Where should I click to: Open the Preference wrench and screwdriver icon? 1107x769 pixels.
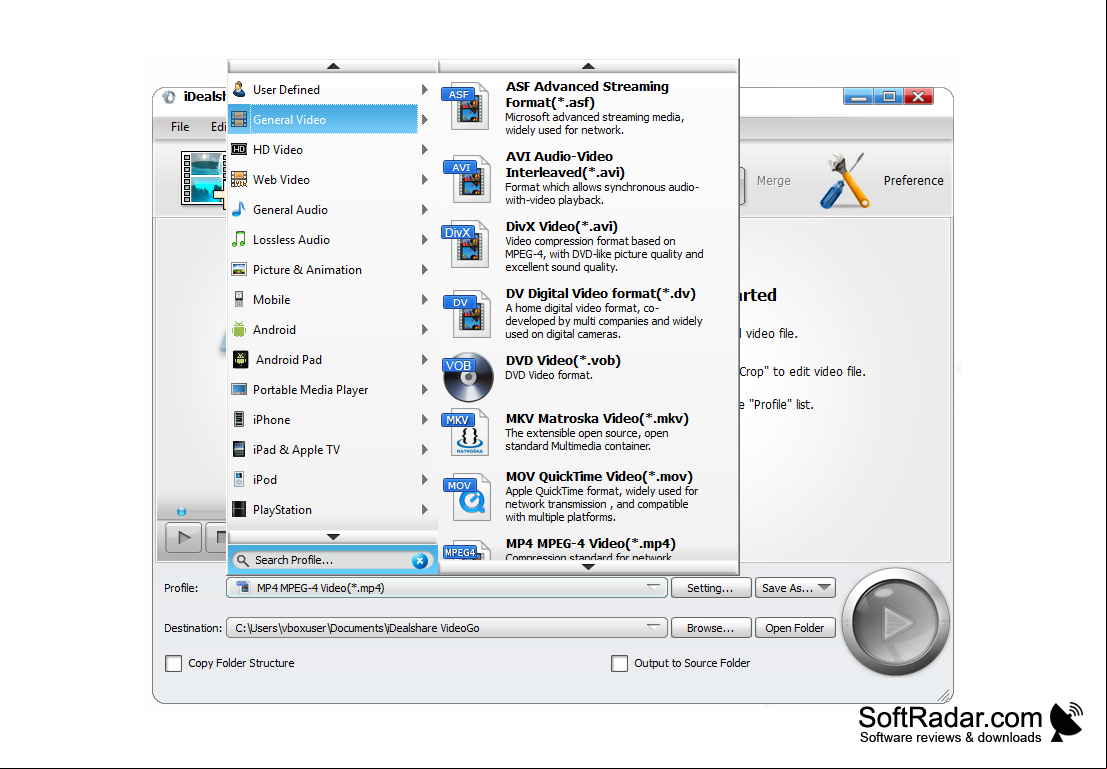[x=844, y=180]
